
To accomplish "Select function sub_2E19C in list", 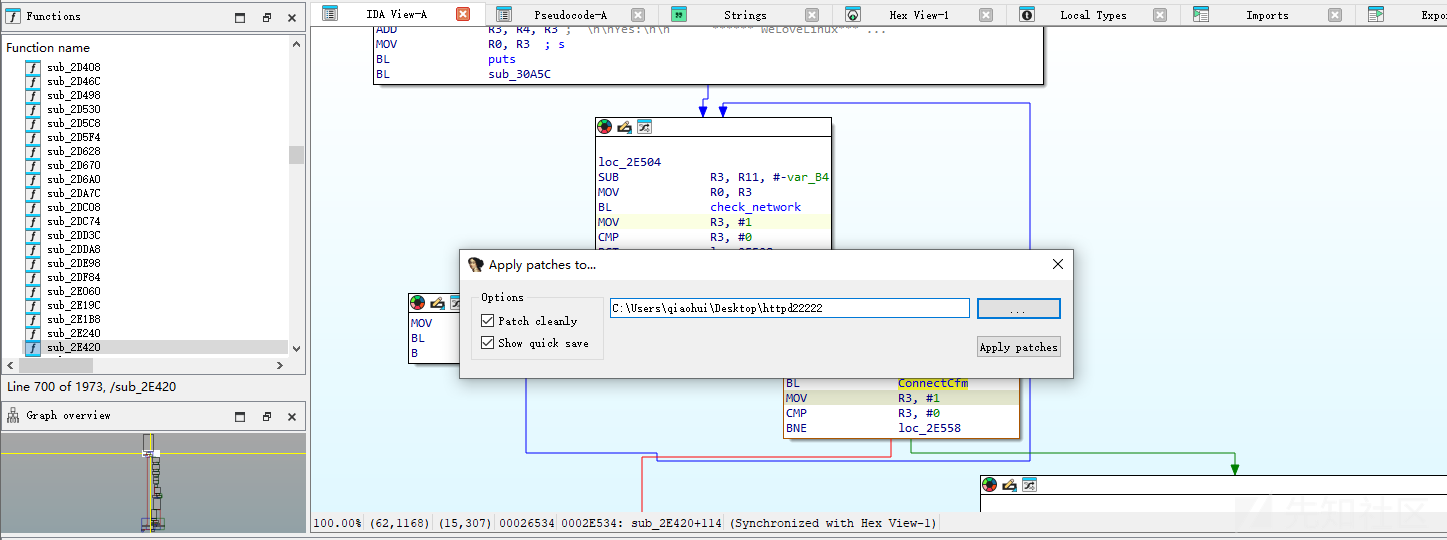I will 73,305.
